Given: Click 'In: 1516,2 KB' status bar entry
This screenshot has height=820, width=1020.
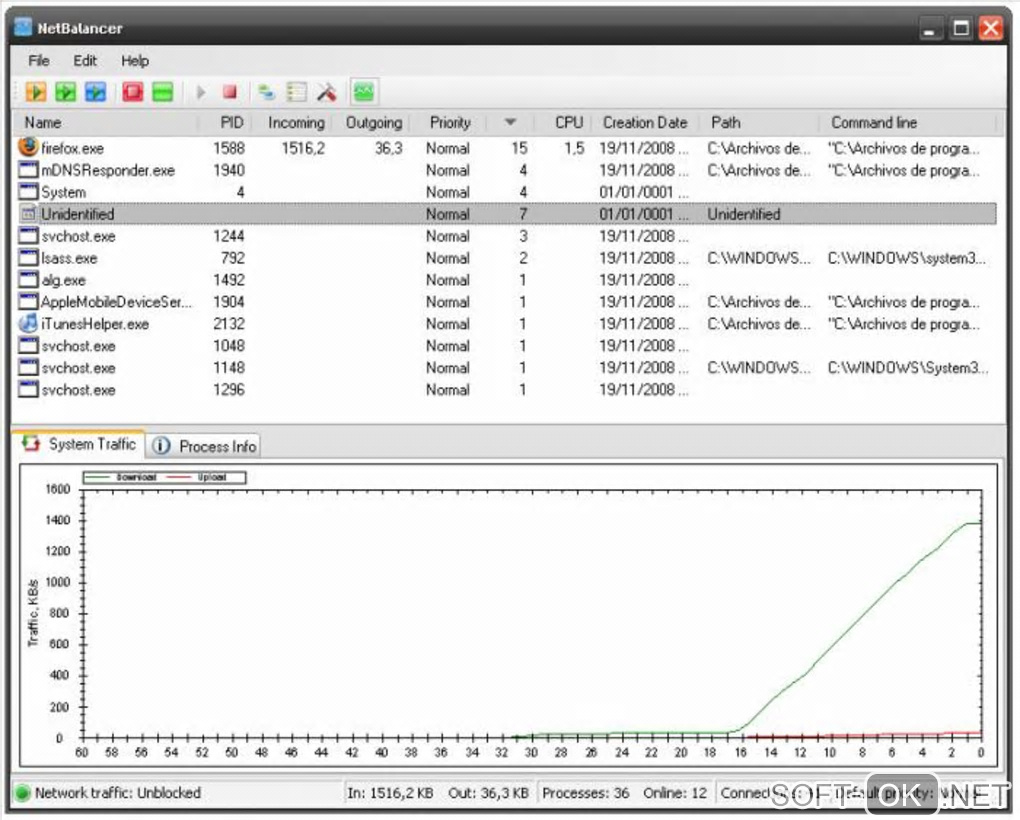Looking at the screenshot, I should (390, 793).
